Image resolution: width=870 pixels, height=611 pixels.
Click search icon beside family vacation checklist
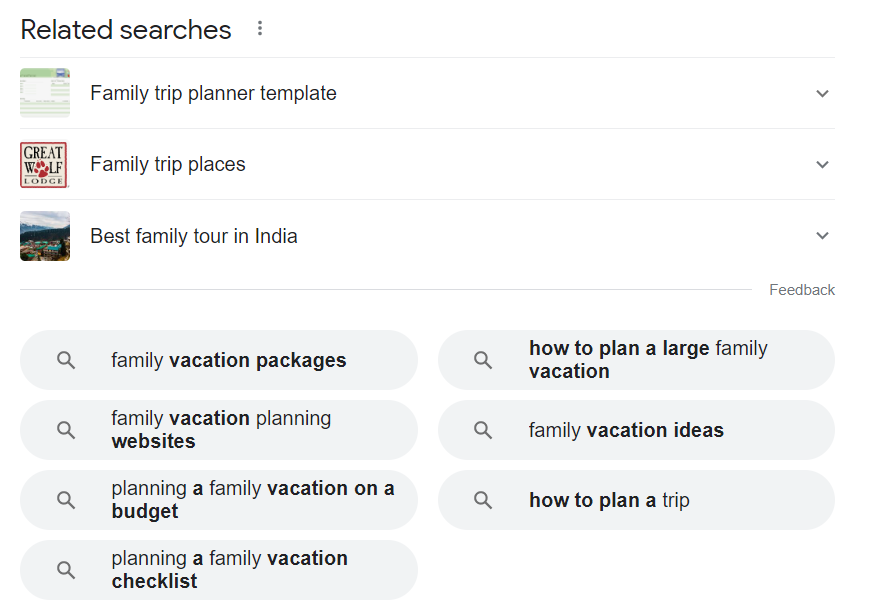66,570
